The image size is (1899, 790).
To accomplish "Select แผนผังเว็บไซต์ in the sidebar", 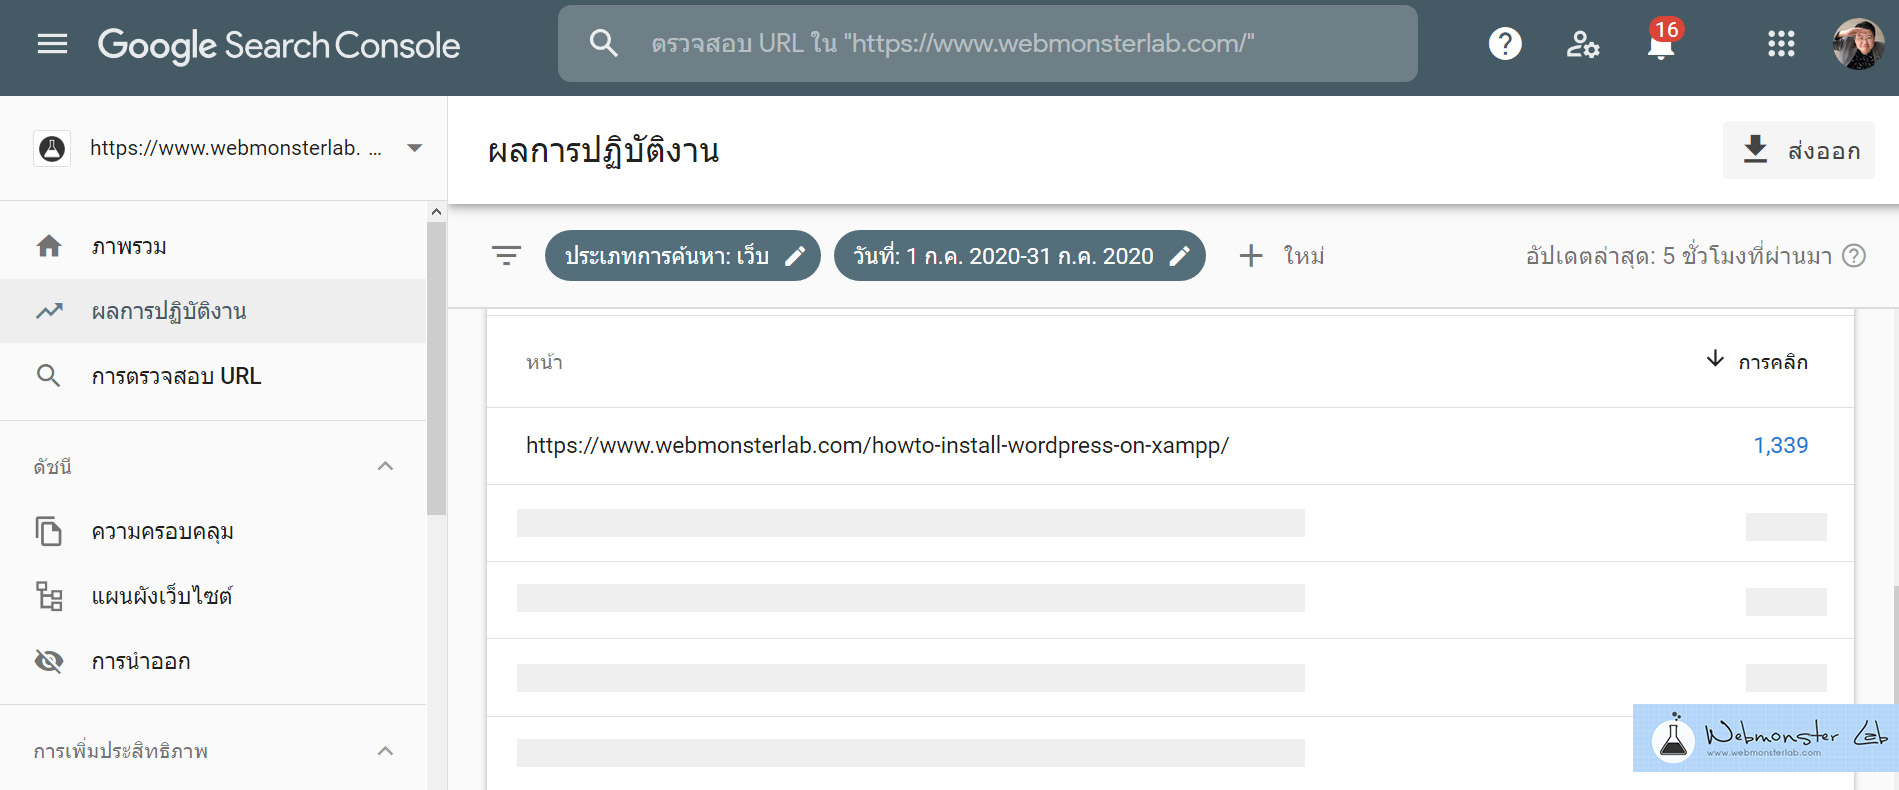I will pos(213,596).
